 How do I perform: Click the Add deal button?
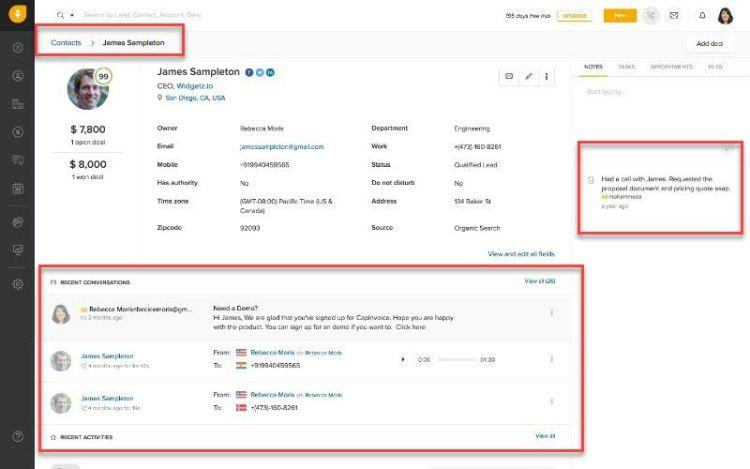pyautogui.click(x=710, y=44)
